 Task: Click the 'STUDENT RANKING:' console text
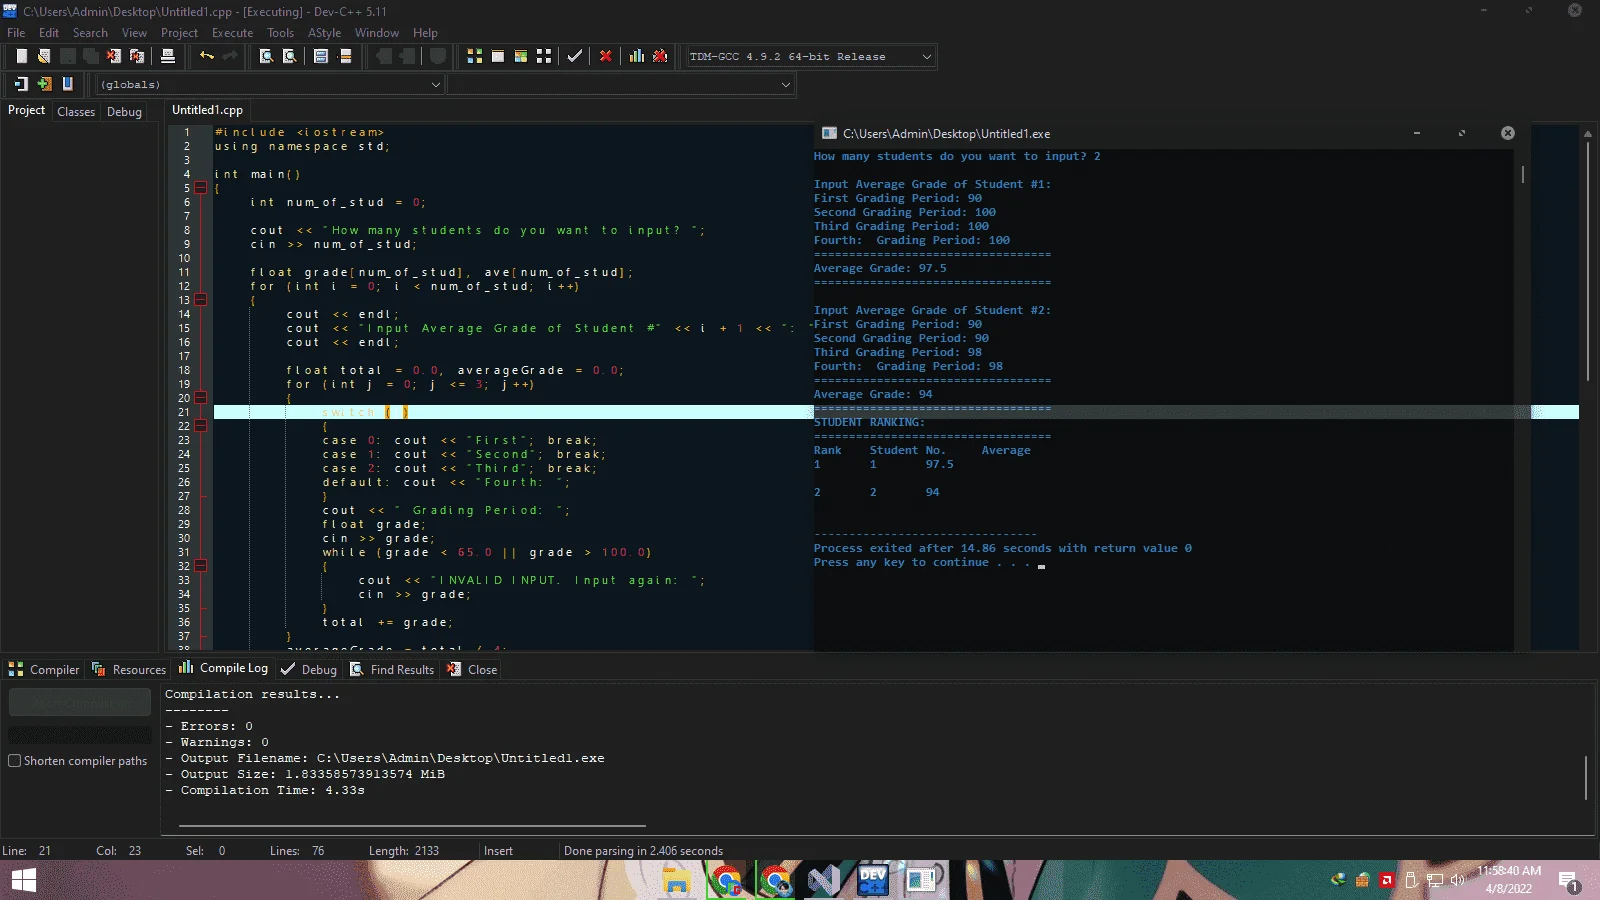click(869, 422)
